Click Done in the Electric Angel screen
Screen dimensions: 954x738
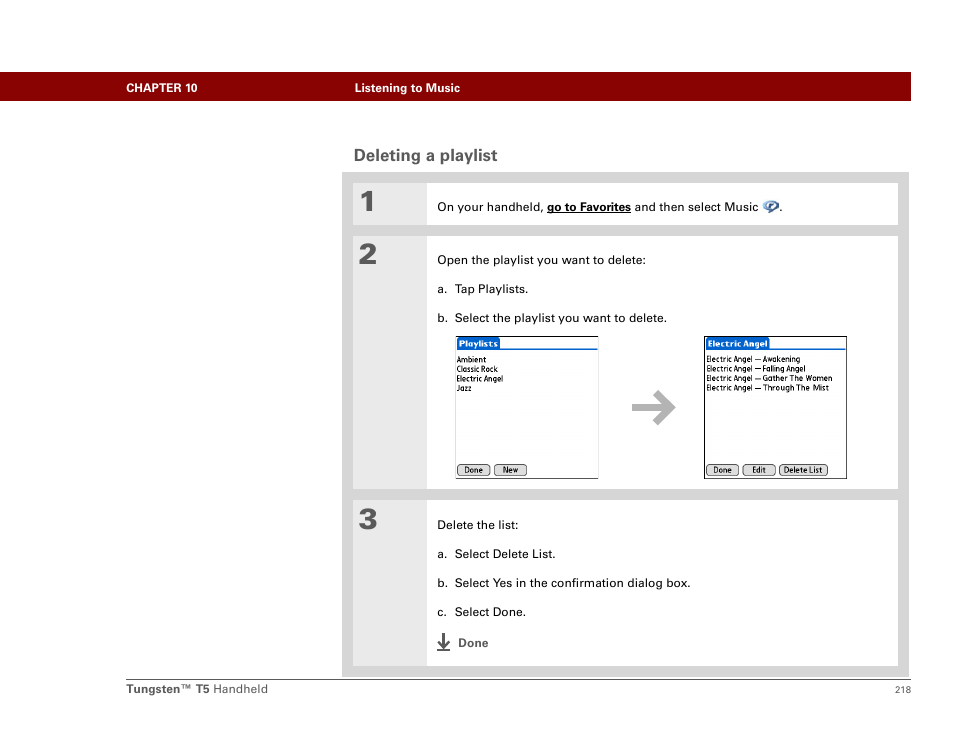[x=722, y=470]
